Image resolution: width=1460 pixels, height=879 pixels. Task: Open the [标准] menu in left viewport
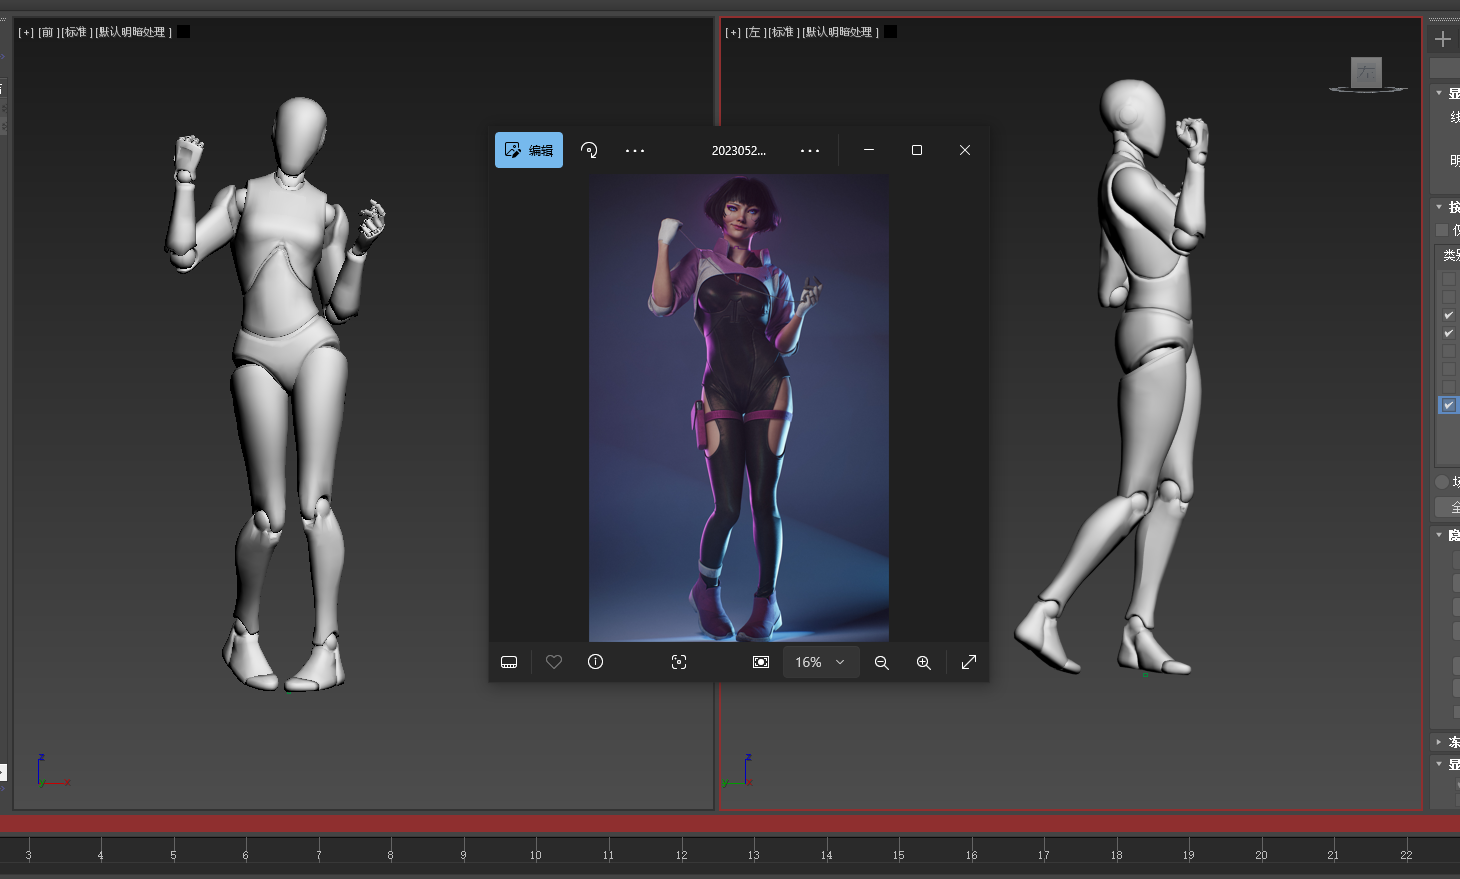tap(783, 32)
